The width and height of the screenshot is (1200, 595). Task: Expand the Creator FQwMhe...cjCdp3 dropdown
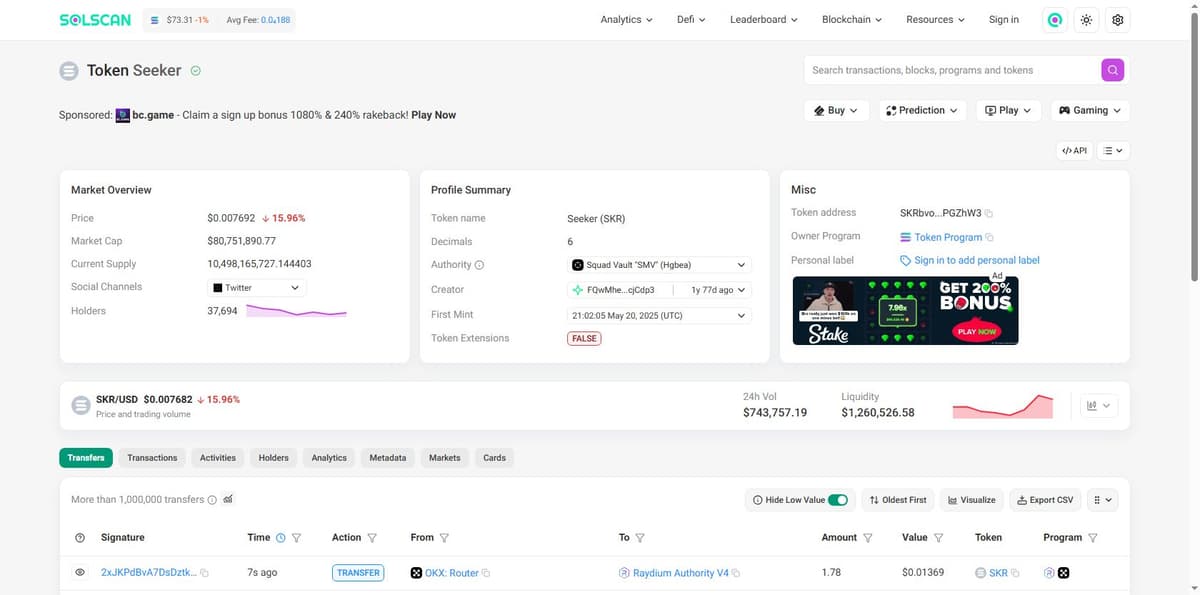pyautogui.click(x=659, y=290)
